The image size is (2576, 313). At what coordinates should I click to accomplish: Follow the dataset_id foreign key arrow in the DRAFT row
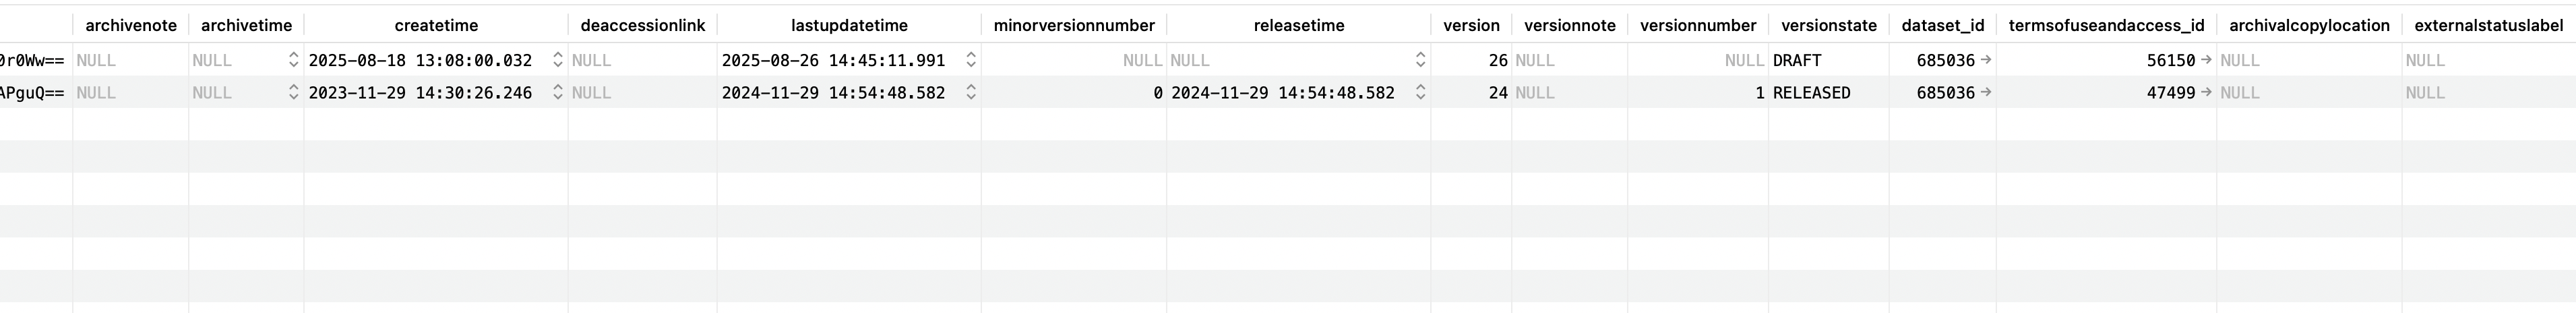coord(1986,60)
